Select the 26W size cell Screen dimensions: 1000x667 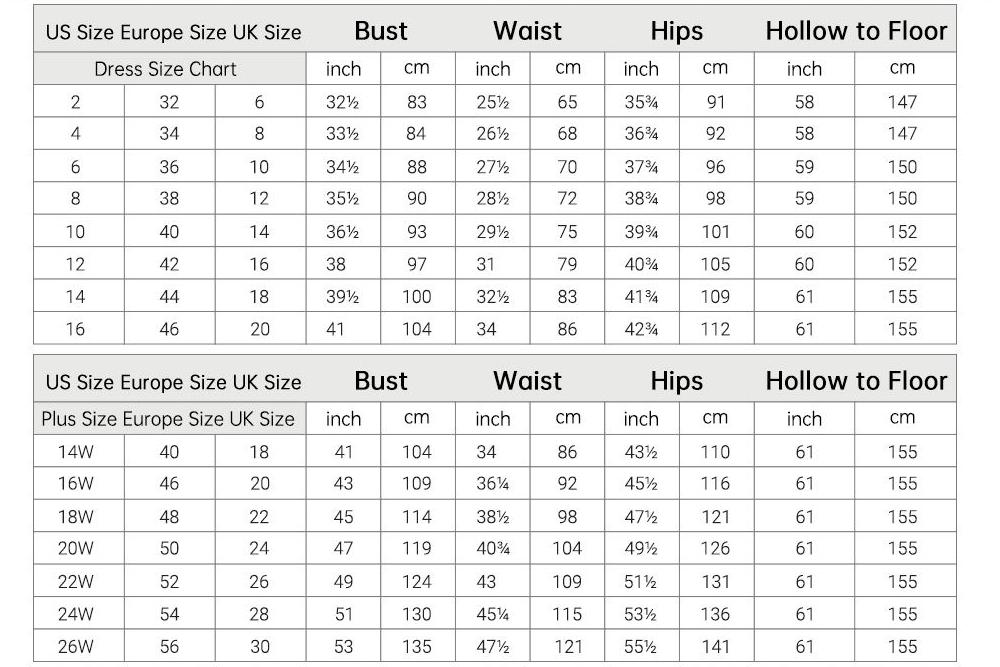point(75,647)
